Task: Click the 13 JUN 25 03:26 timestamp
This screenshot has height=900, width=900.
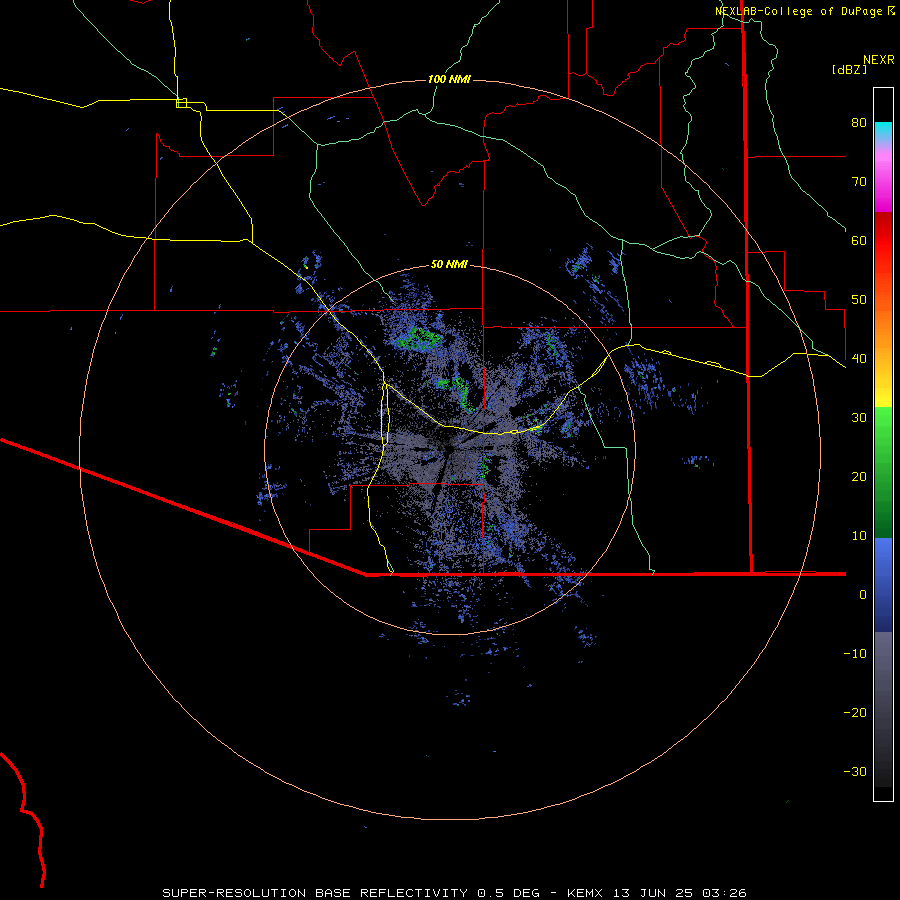Action: tap(680, 893)
